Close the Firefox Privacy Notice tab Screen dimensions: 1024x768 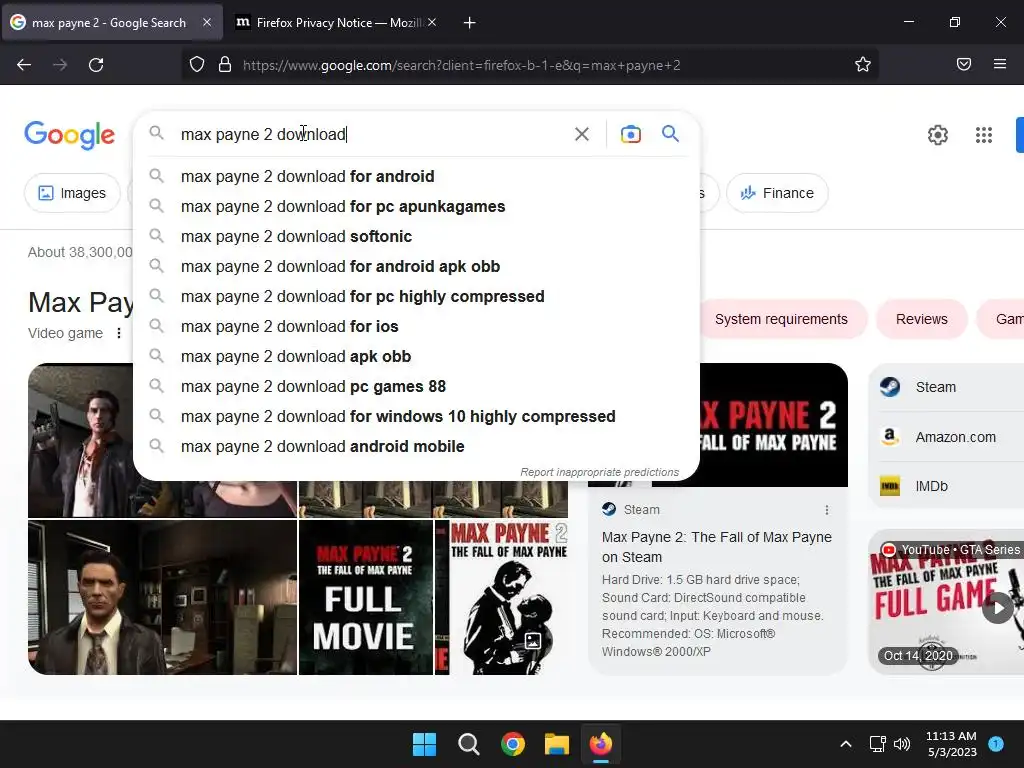pos(432,22)
